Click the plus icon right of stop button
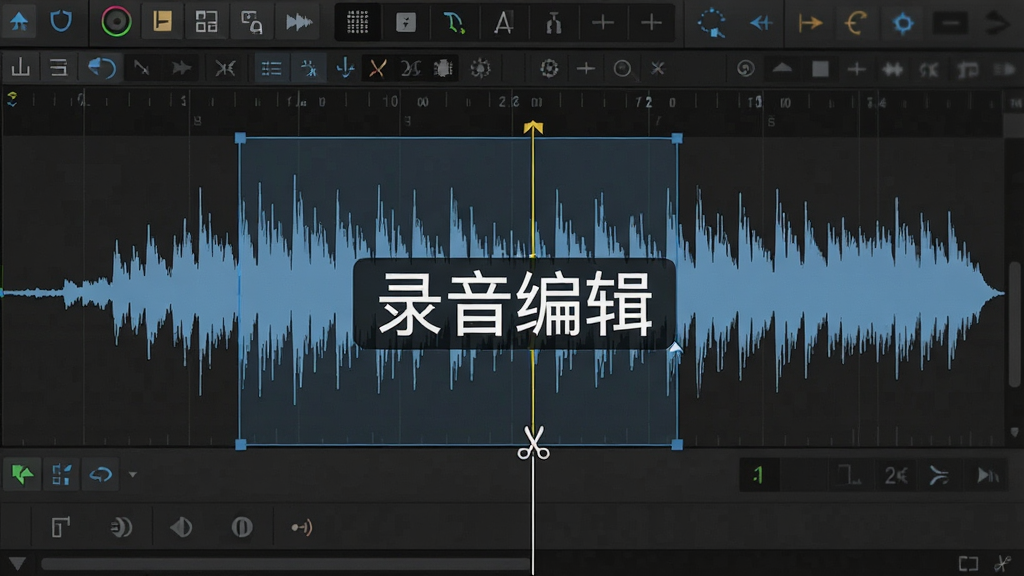 (x=856, y=69)
